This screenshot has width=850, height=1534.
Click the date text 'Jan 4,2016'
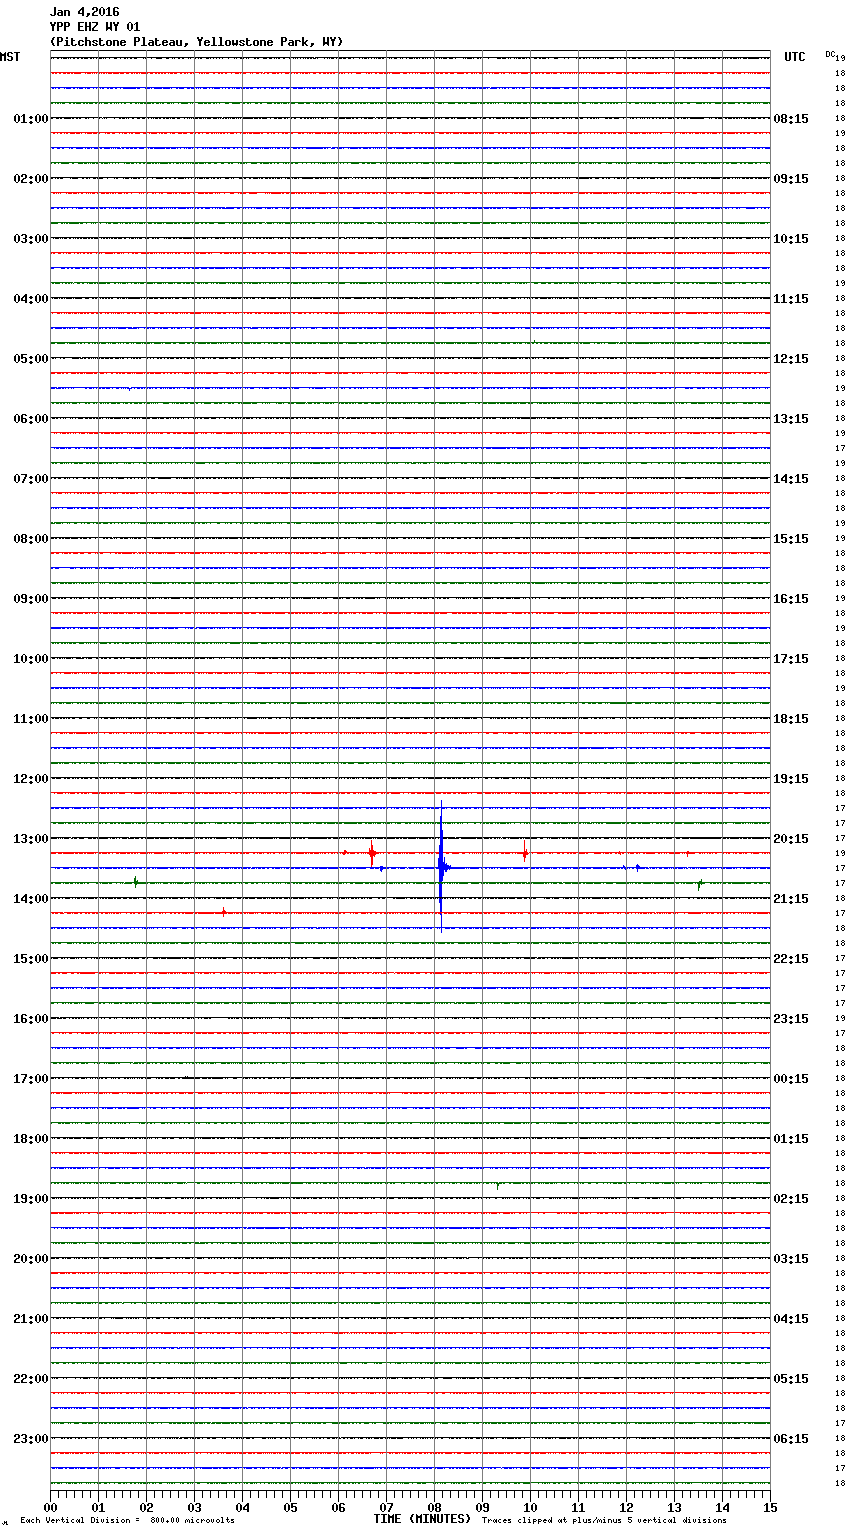[84, 12]
